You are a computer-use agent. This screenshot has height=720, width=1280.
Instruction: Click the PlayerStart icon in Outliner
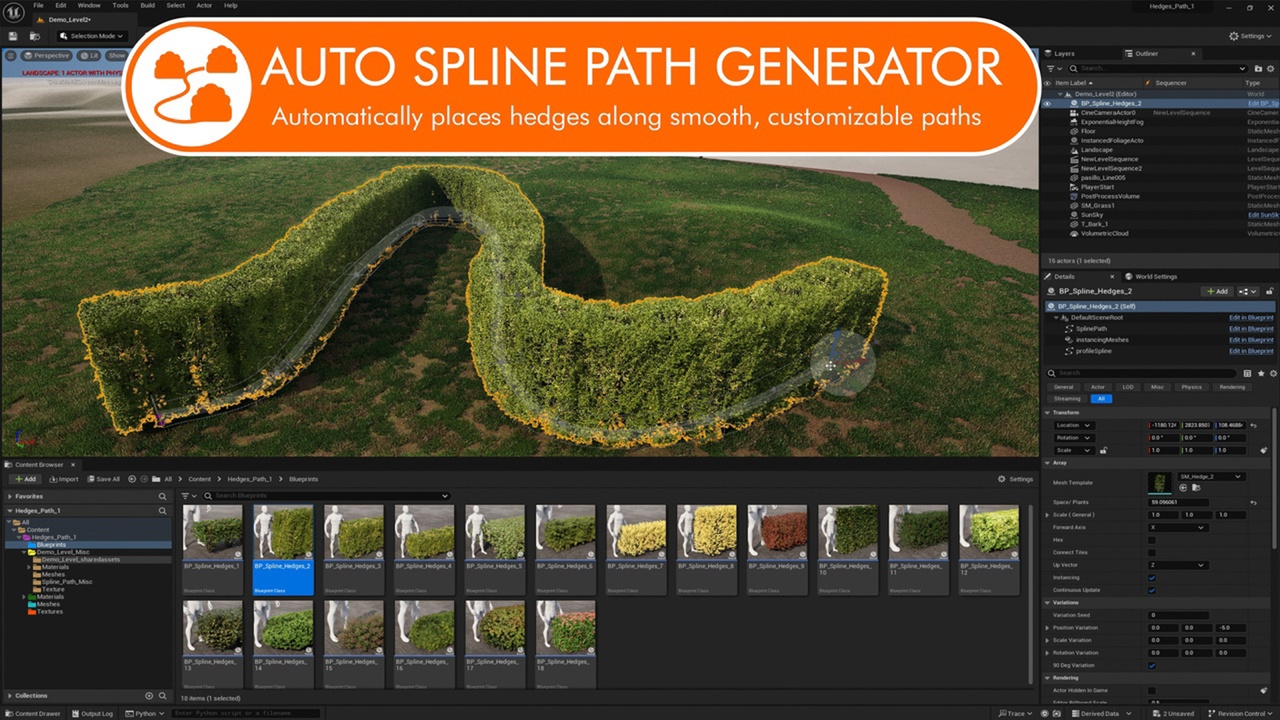point(1074,187)
